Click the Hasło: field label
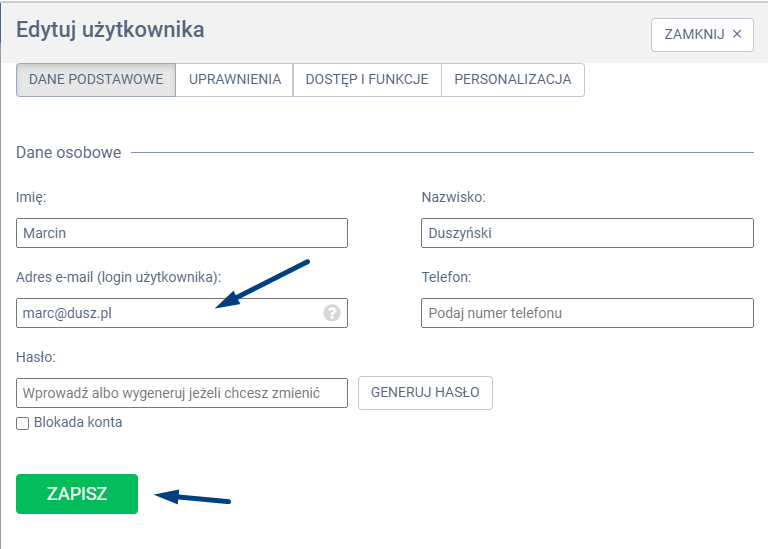768x549 pixels. pyautogui.click(x=35, y=357)
